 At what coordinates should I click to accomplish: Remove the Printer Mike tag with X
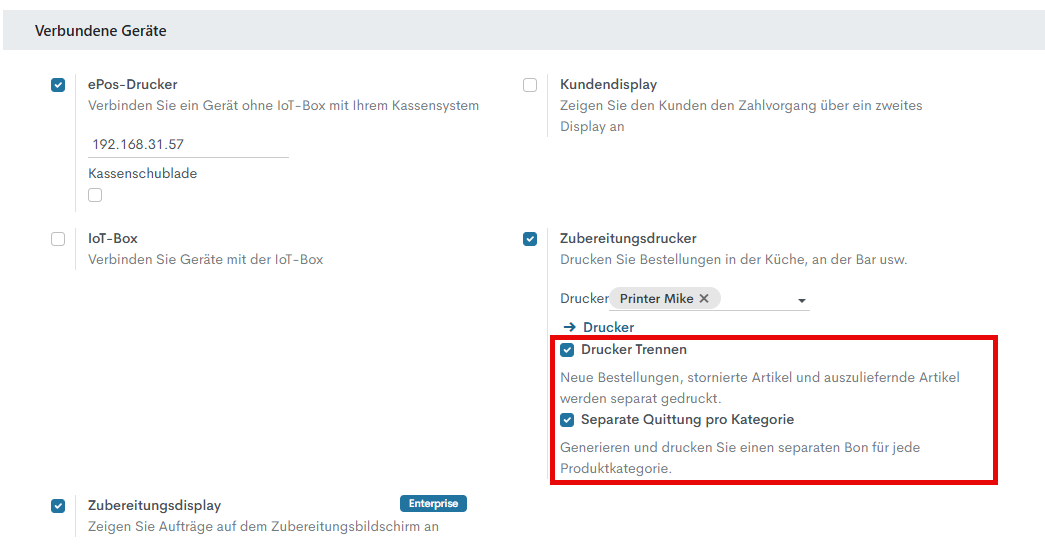click(x=704, y=299)
